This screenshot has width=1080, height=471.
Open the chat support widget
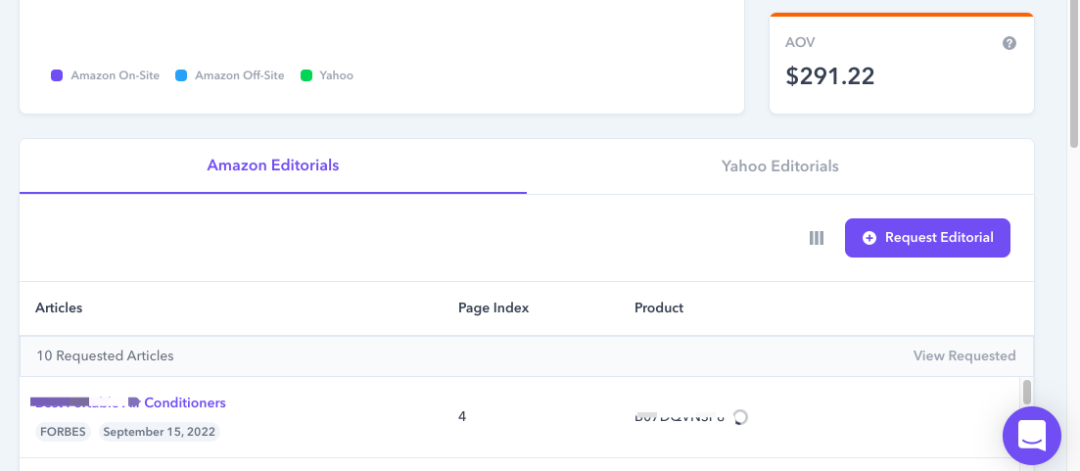click(x=1032, y=435)
